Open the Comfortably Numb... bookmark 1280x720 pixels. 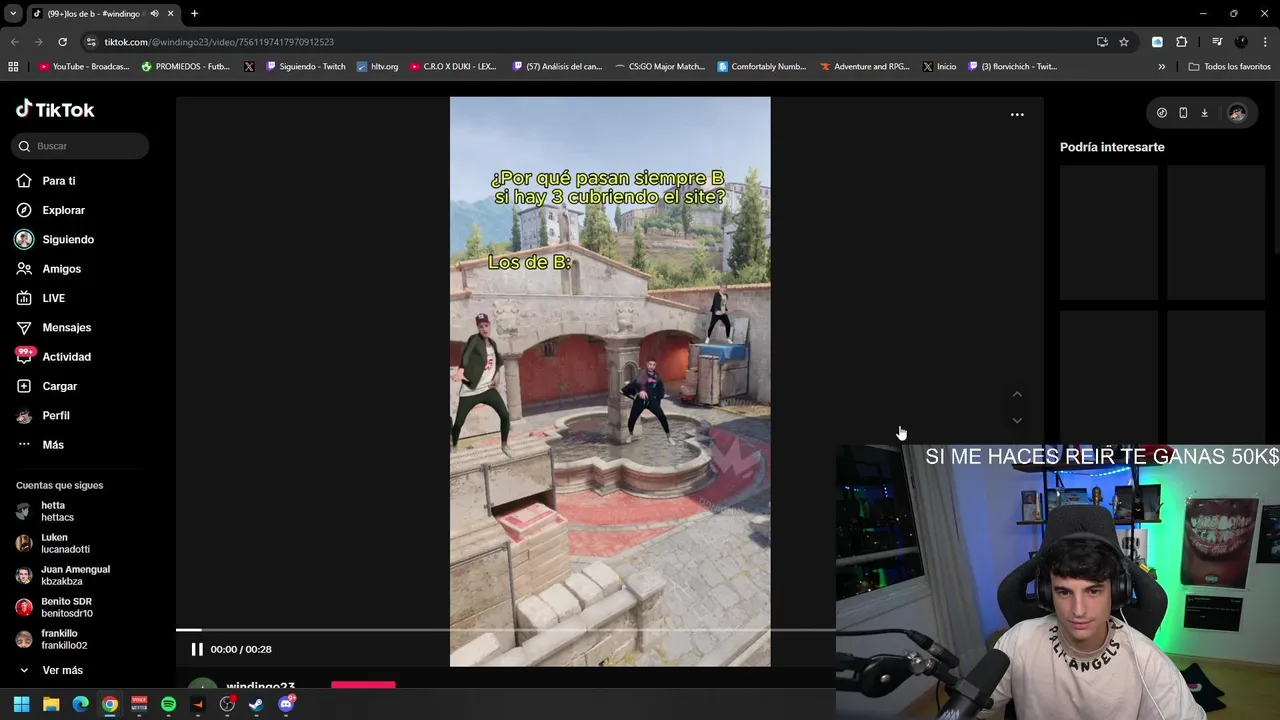[761, 67]
